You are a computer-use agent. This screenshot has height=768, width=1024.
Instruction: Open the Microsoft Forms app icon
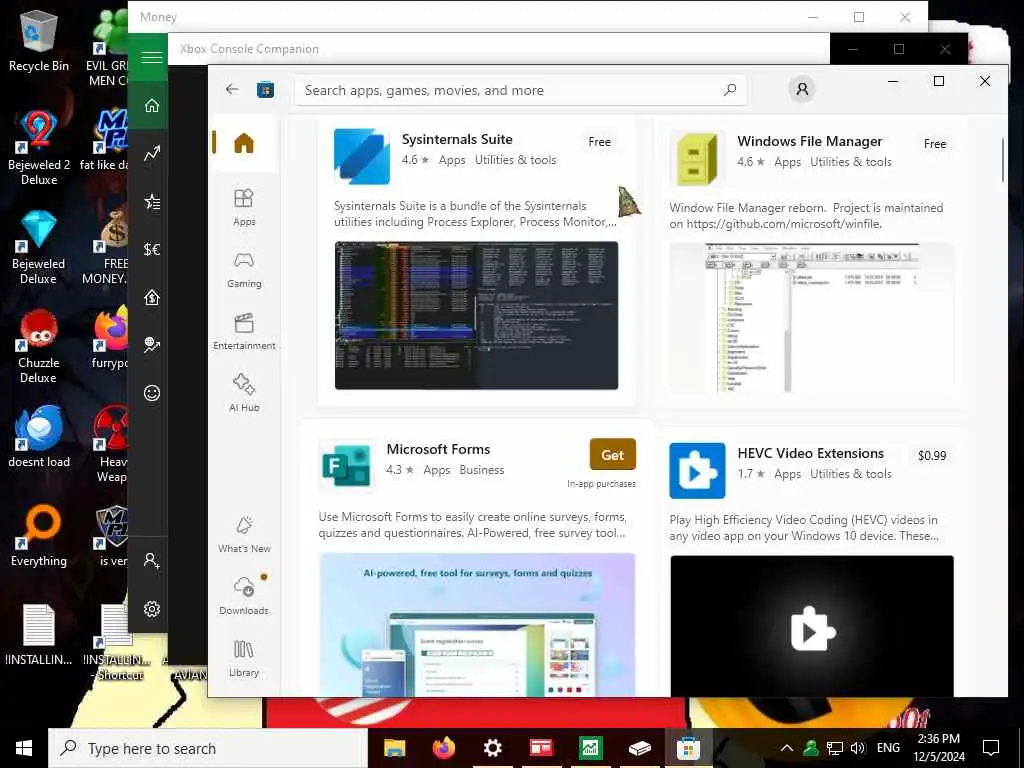click(x=346, y=466)
